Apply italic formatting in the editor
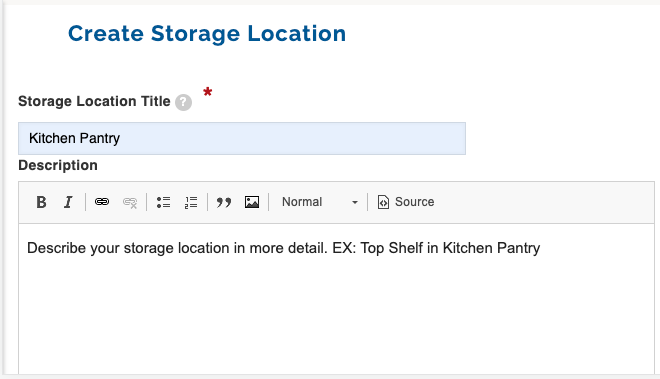660x379 pixels. [68, 202]
